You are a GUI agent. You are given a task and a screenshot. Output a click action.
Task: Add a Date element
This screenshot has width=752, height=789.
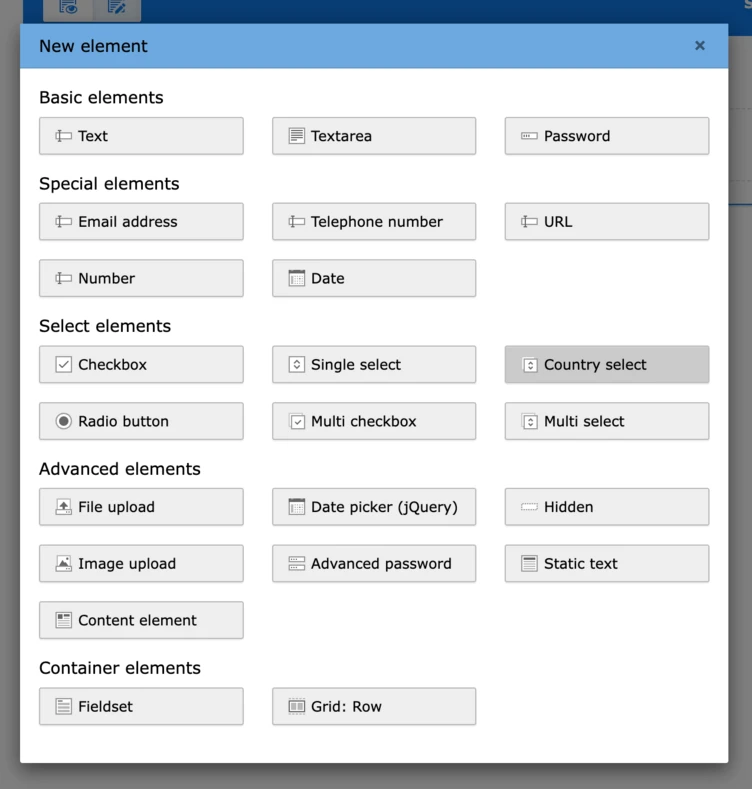coord(374,278)
